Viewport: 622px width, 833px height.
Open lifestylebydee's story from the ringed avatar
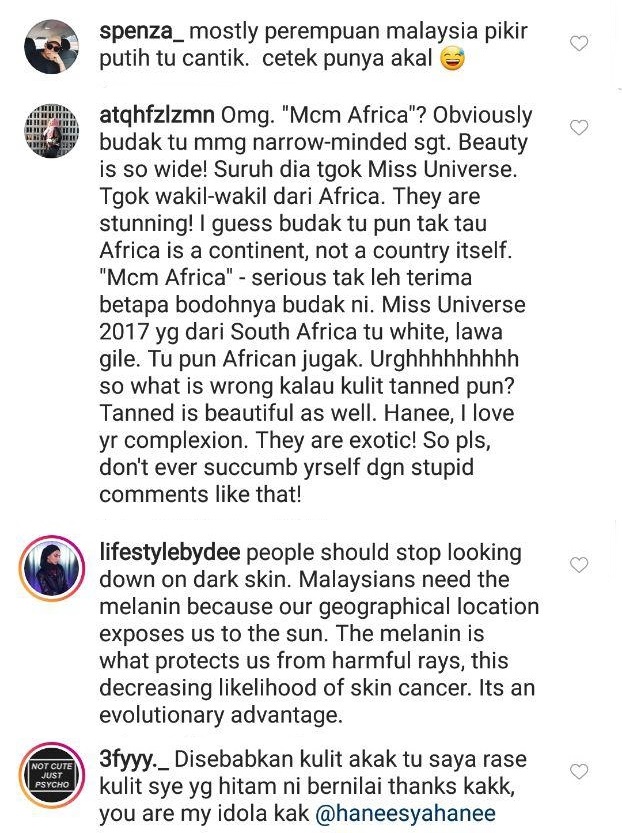click(x=52, y=568)
